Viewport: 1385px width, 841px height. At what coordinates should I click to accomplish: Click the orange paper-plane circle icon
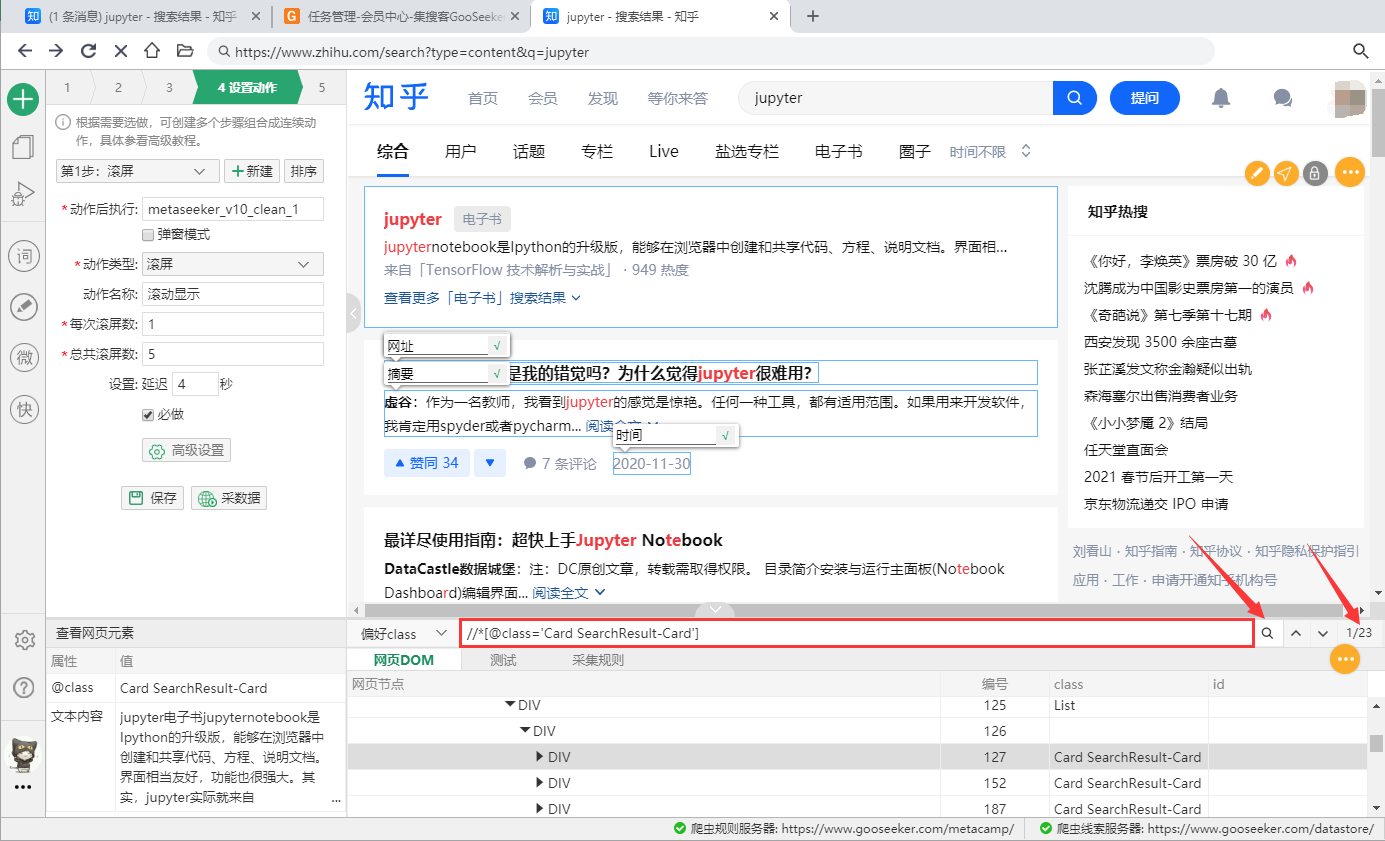coord(1286,173)
